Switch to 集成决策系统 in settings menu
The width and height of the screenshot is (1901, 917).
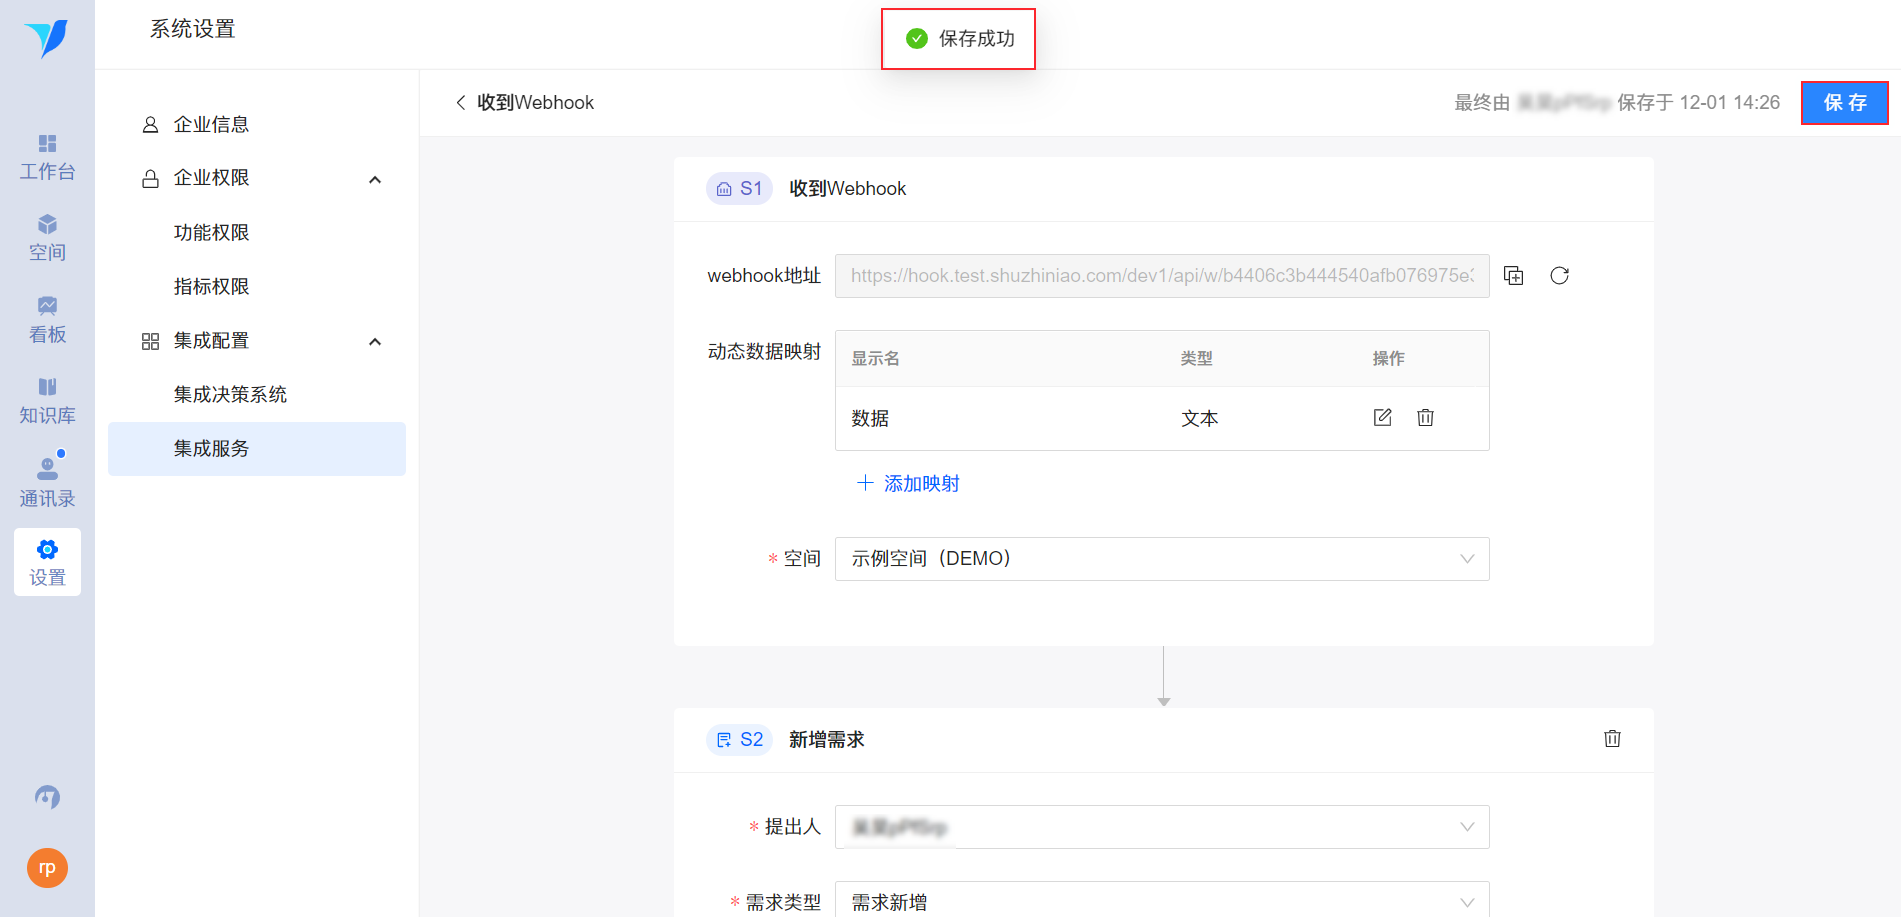[230, 394]
